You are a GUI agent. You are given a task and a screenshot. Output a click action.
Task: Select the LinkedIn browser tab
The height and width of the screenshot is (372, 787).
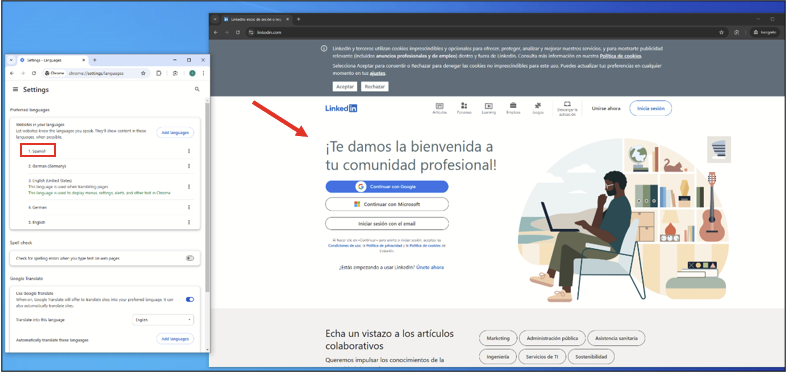tap(256, 19)
